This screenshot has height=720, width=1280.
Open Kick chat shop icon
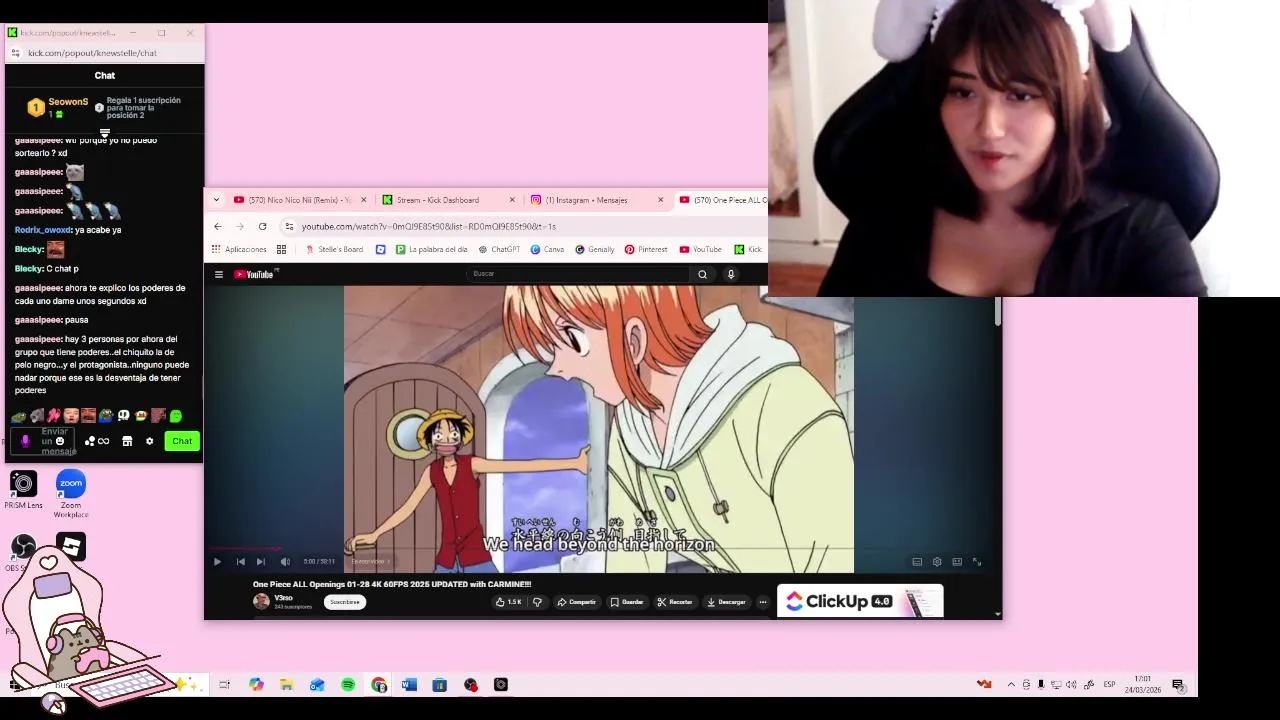(127, 441)
